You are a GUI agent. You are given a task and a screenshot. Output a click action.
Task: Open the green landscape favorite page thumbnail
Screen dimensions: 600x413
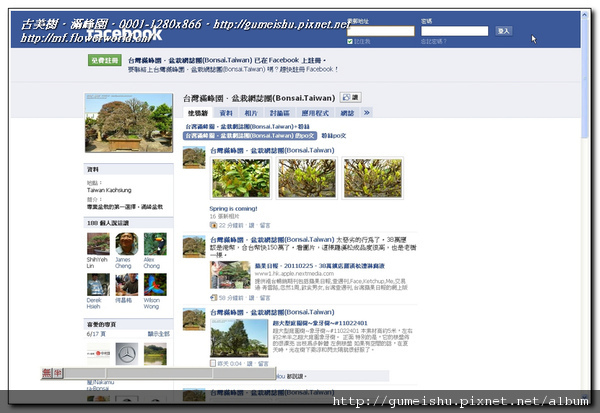(x=155, y=354)
